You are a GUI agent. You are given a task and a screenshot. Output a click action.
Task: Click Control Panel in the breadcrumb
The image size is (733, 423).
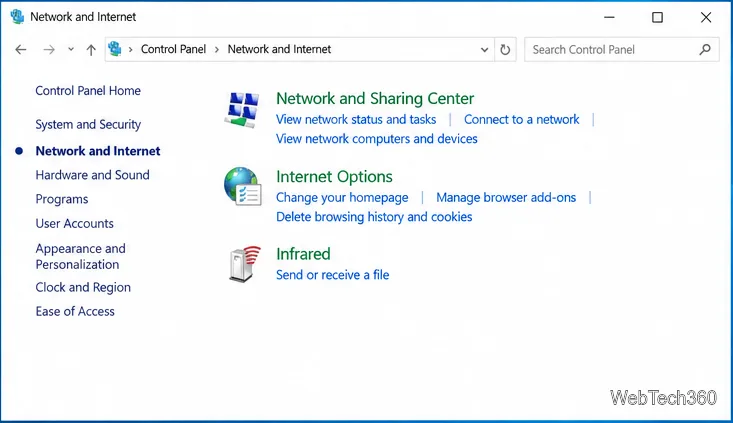click(x=173, y=49)
